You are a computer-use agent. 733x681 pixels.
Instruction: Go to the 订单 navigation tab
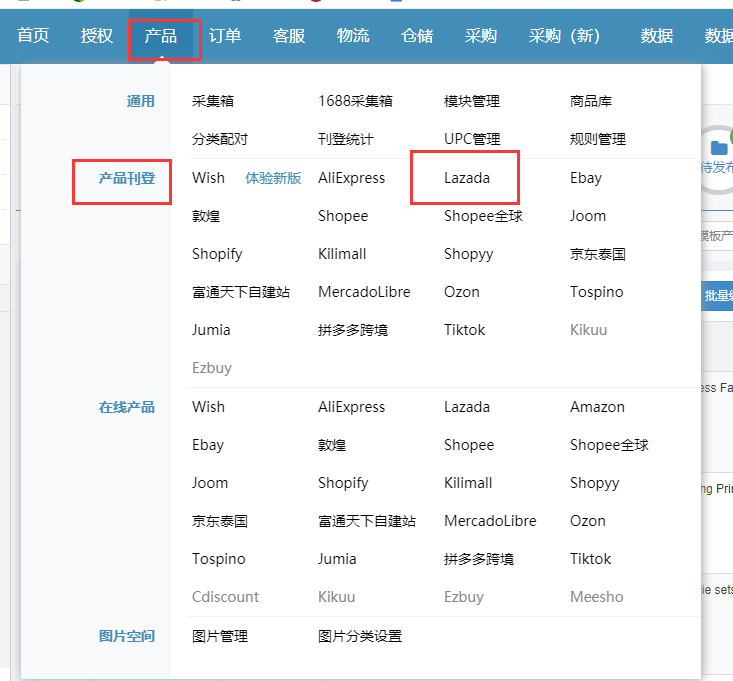(x=225, y=36)
